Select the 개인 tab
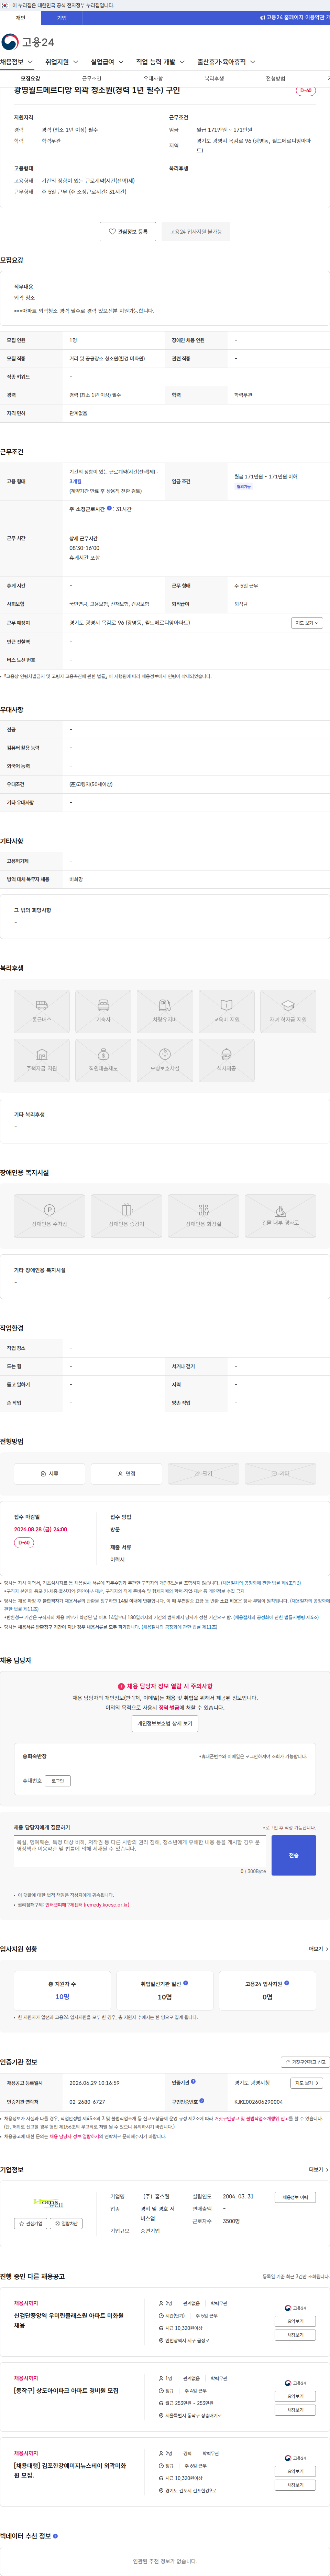 pyautogui.click(x=20, y=18)
